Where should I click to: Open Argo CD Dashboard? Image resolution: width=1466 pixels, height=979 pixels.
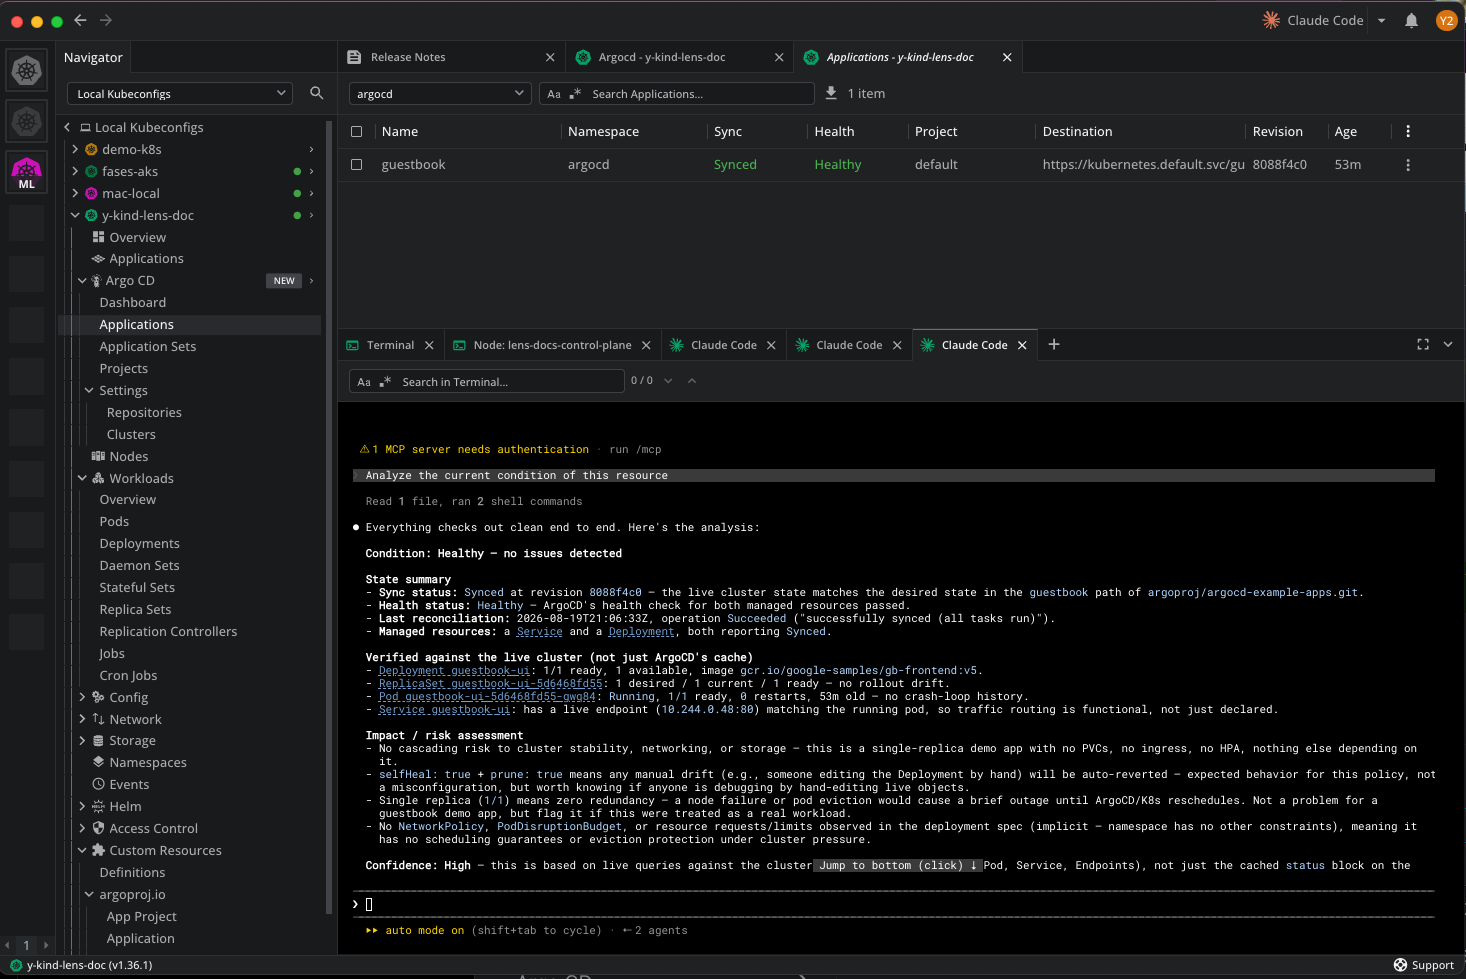(x=133, y=302)
